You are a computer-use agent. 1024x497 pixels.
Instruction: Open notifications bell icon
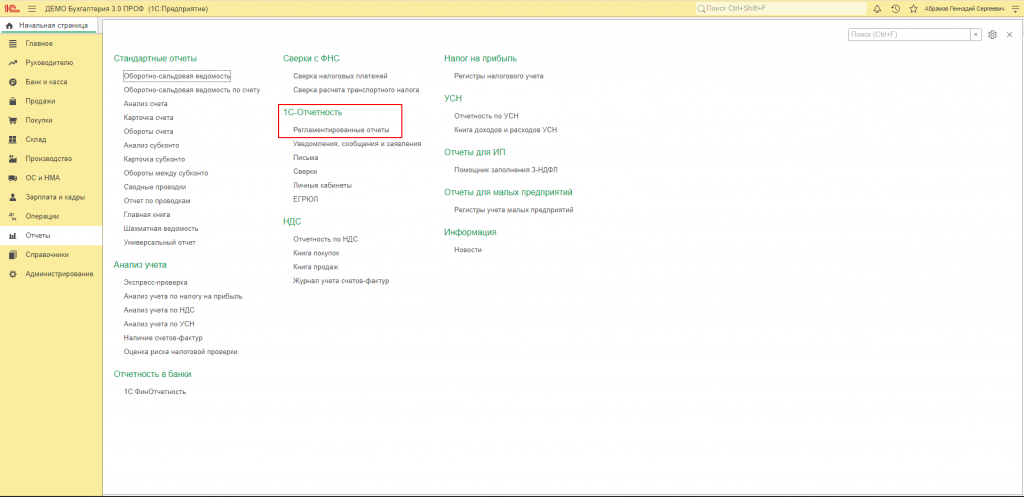click(877, 8)
